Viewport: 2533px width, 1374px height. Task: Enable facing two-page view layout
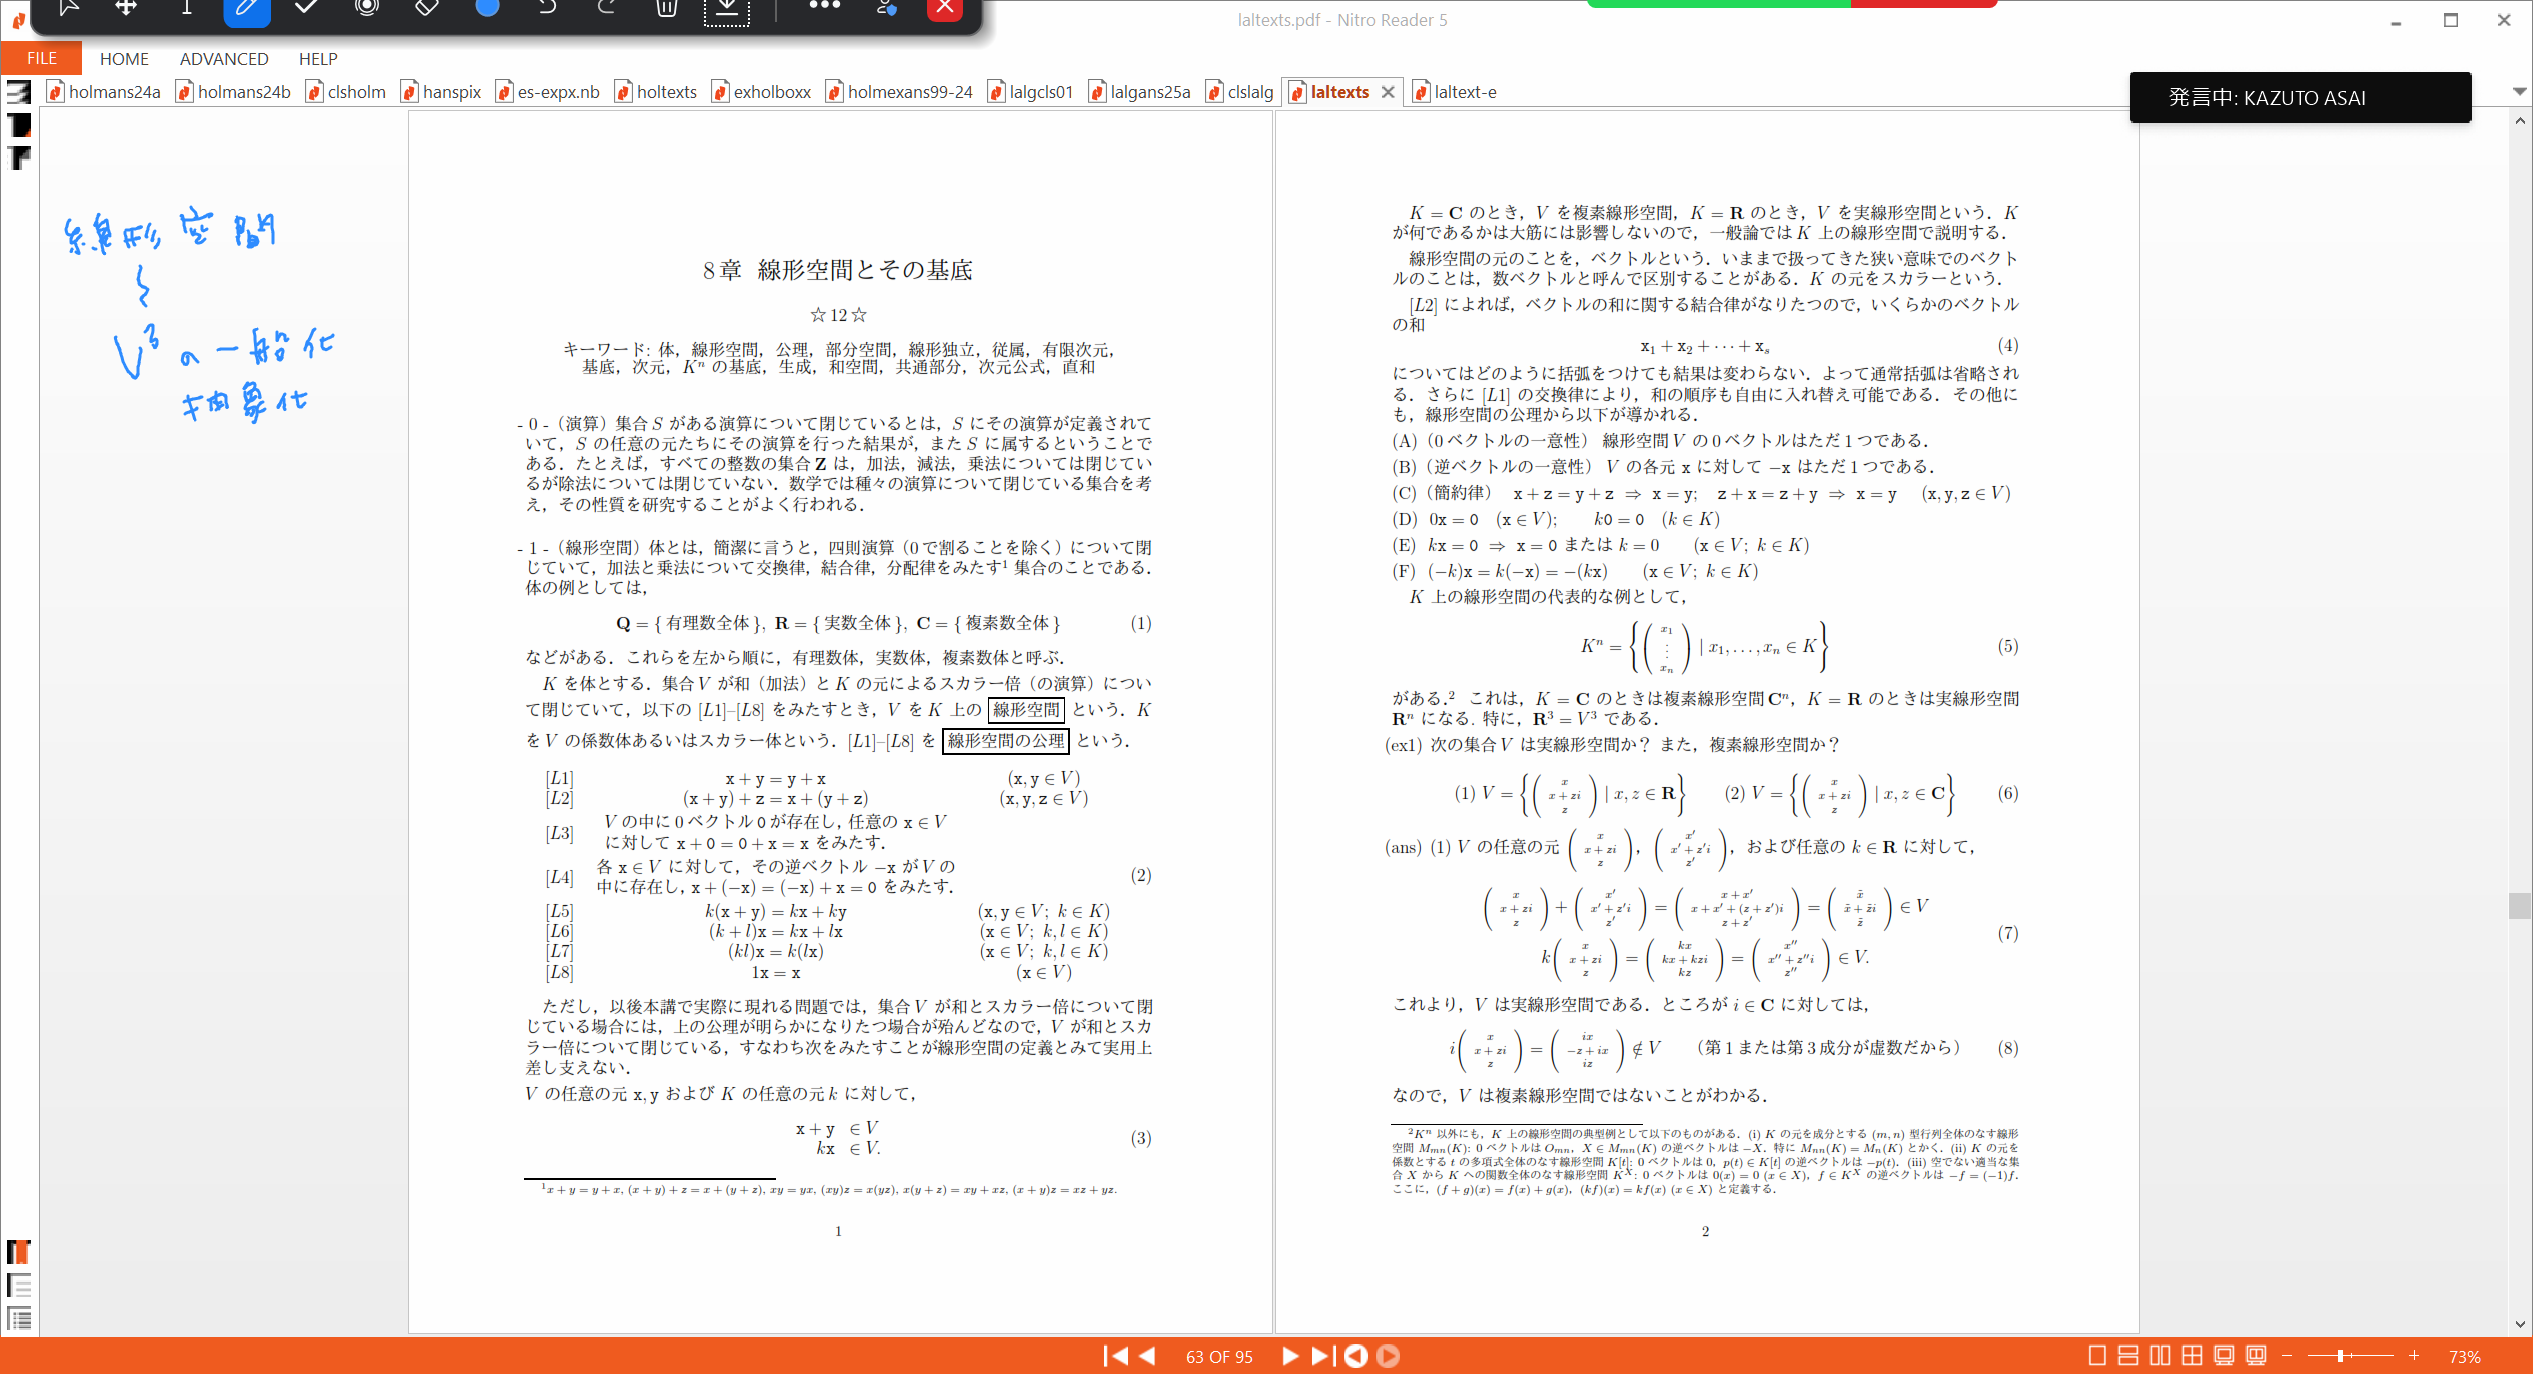coord(2160,1356)
